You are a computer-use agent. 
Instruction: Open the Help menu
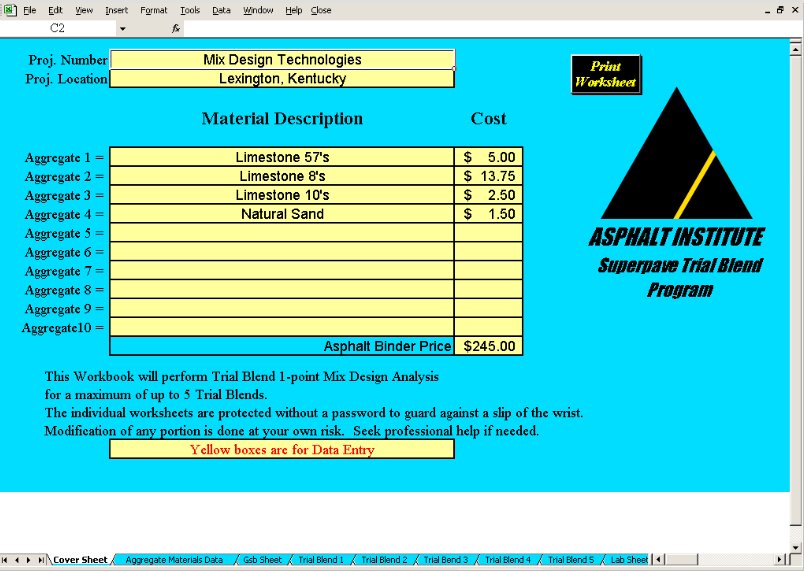click(293, 10)
